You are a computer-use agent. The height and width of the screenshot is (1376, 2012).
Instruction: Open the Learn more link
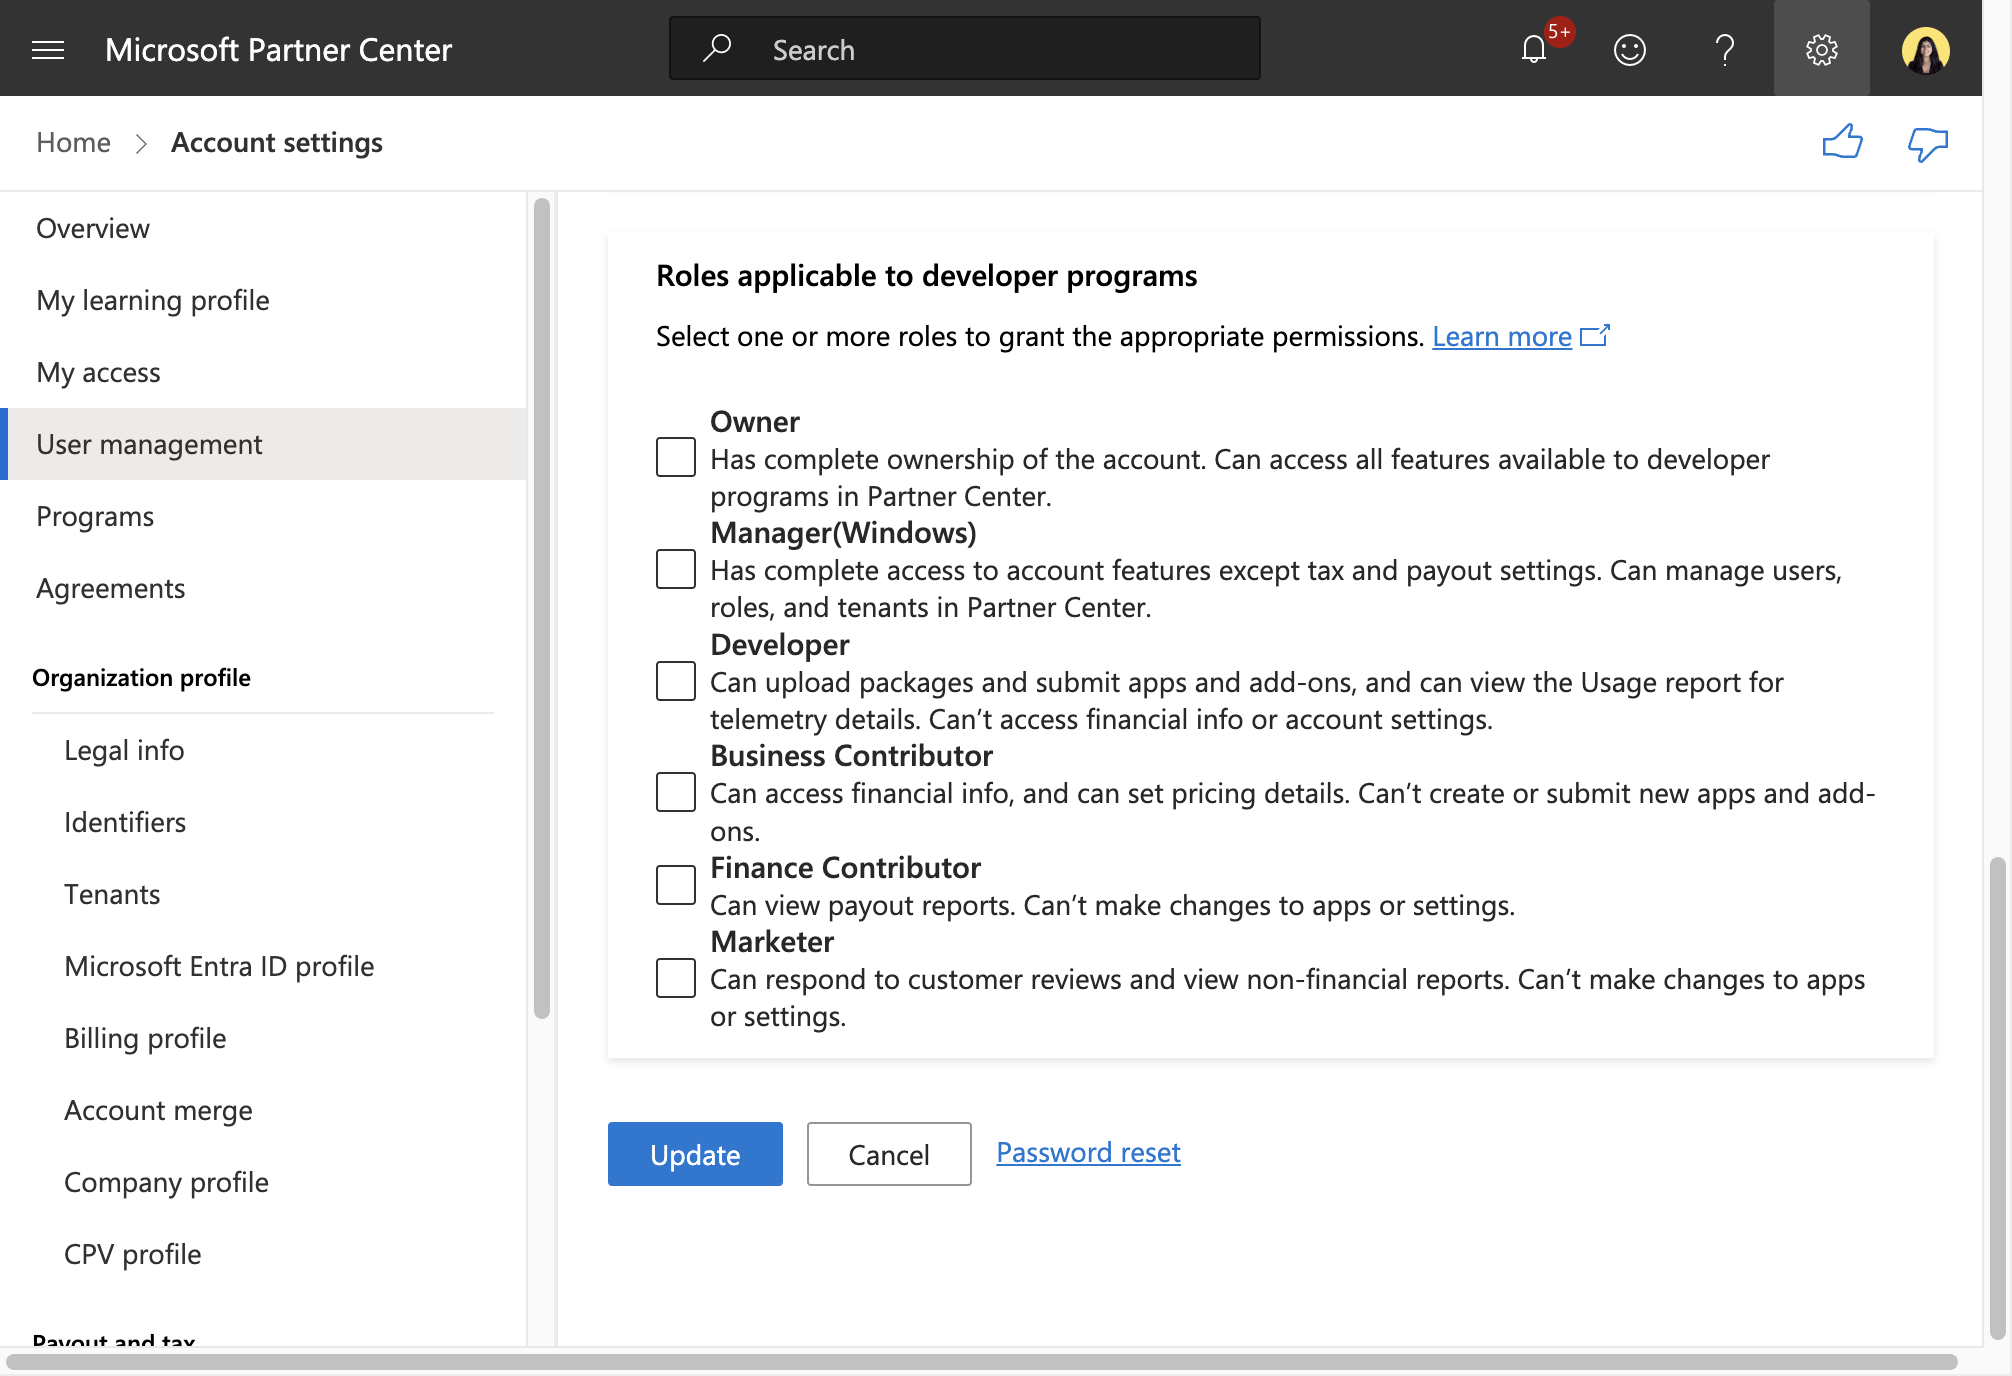[1502, 336]
